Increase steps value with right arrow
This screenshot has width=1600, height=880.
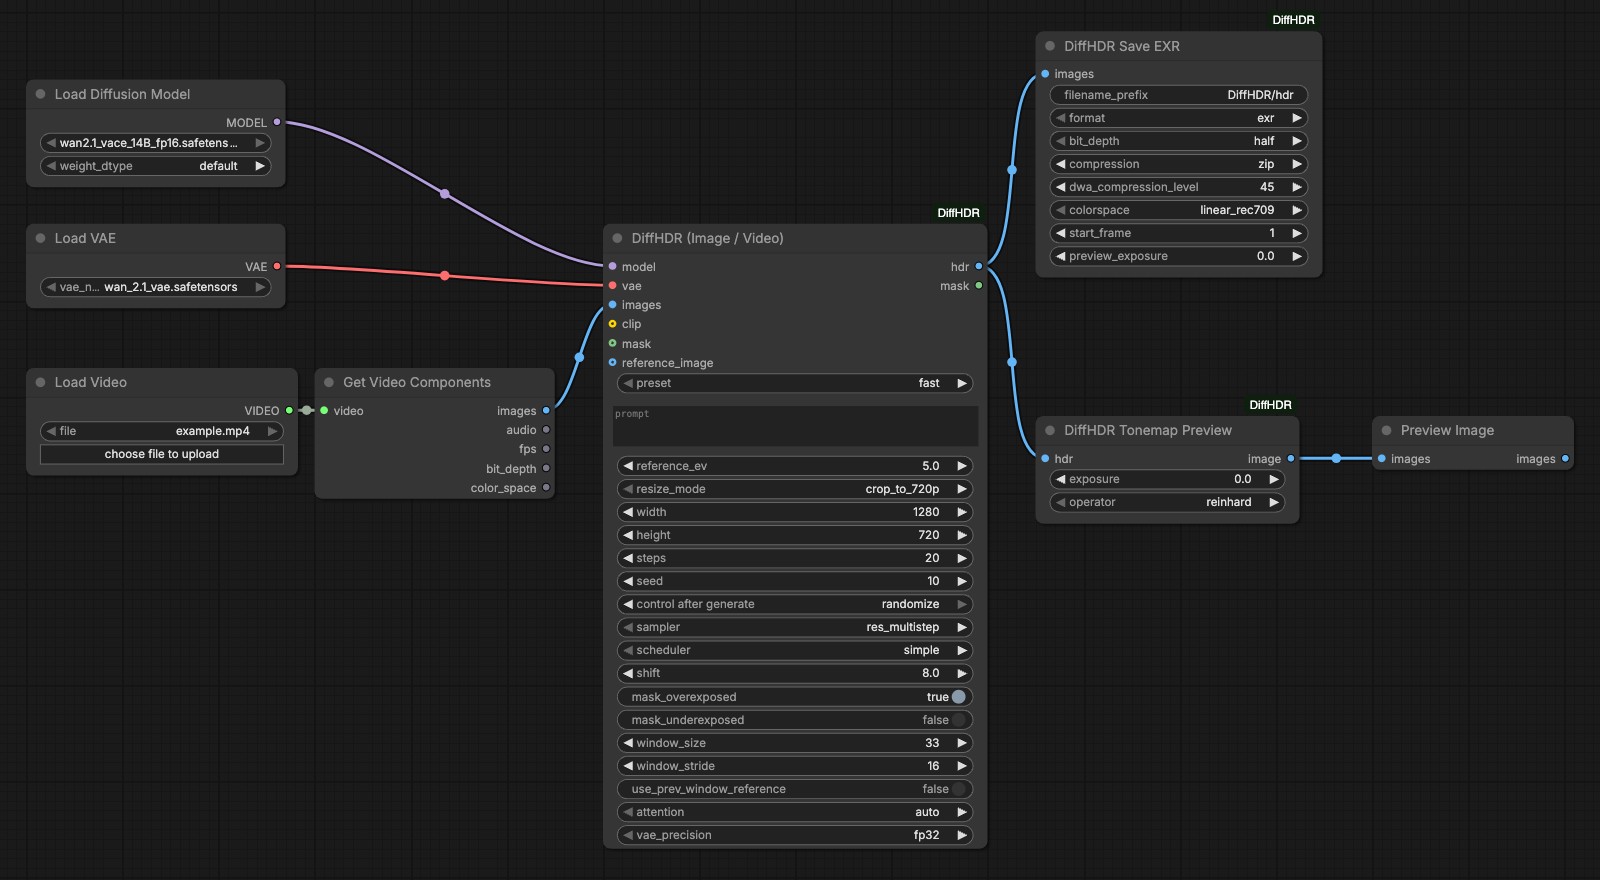point(962,558)
